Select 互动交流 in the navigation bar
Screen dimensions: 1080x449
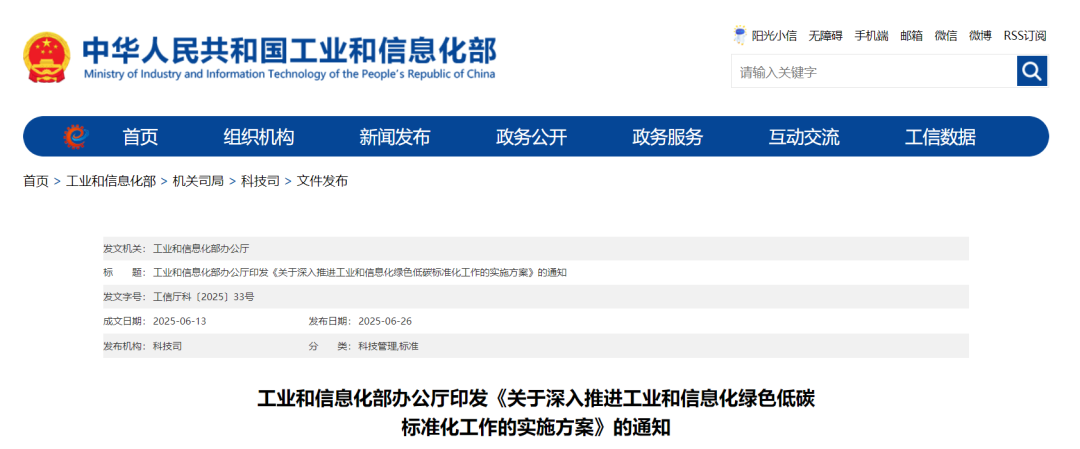[x=804, y=137]
